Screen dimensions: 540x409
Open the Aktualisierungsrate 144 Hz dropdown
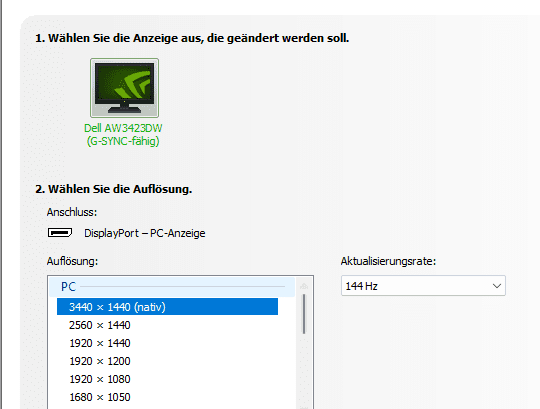click(x=423, y=286)
